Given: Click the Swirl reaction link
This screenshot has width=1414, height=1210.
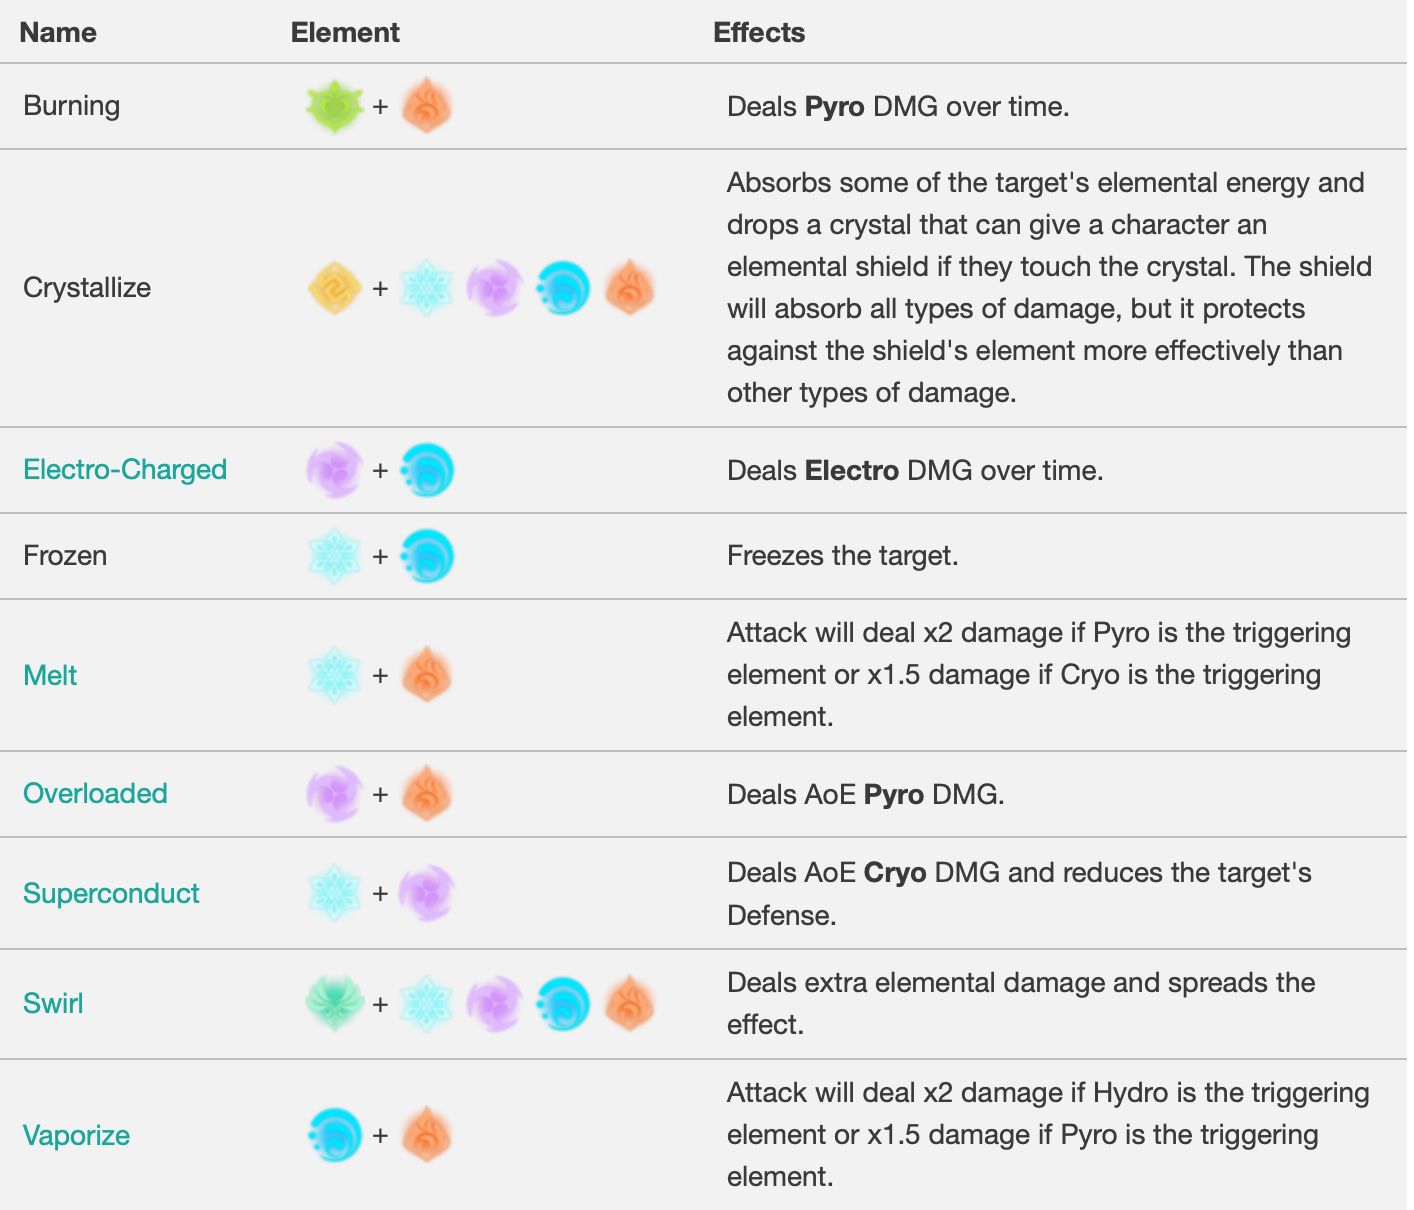Looking at the screenshot, I should (53, 1004).
